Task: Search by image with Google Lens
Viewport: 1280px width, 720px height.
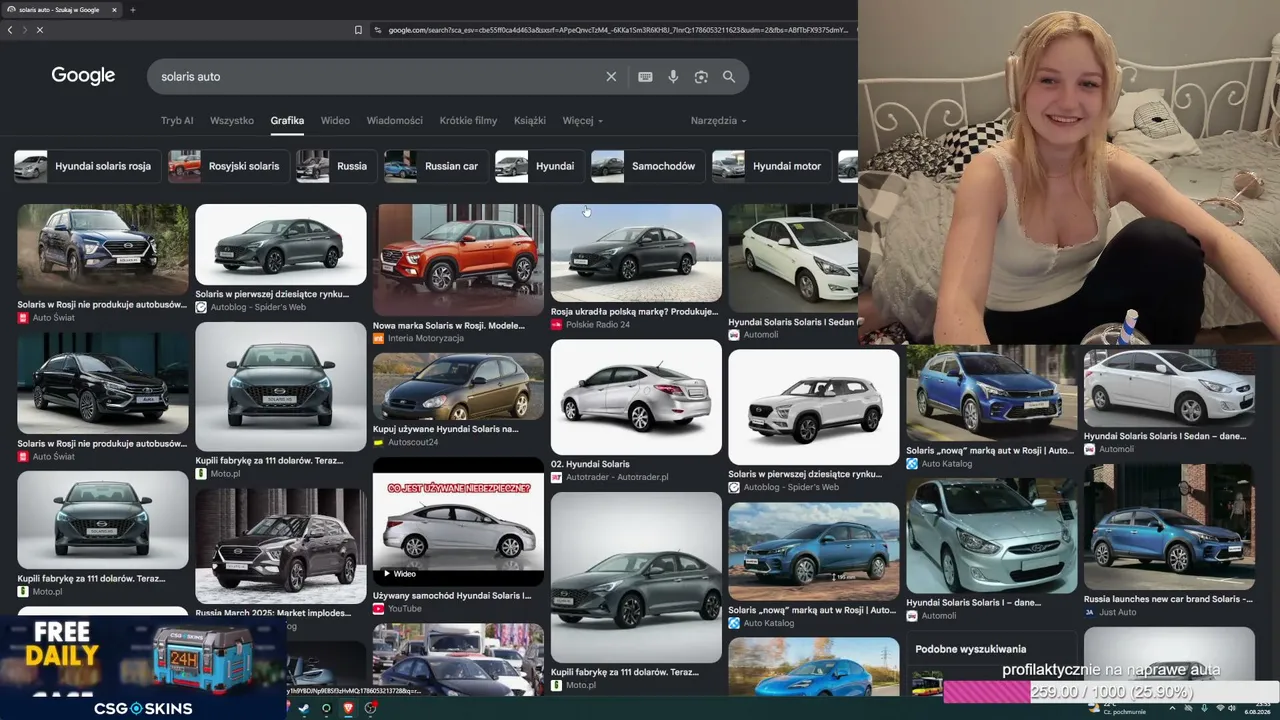Action: pyautogui.click(x=701, y=77)
